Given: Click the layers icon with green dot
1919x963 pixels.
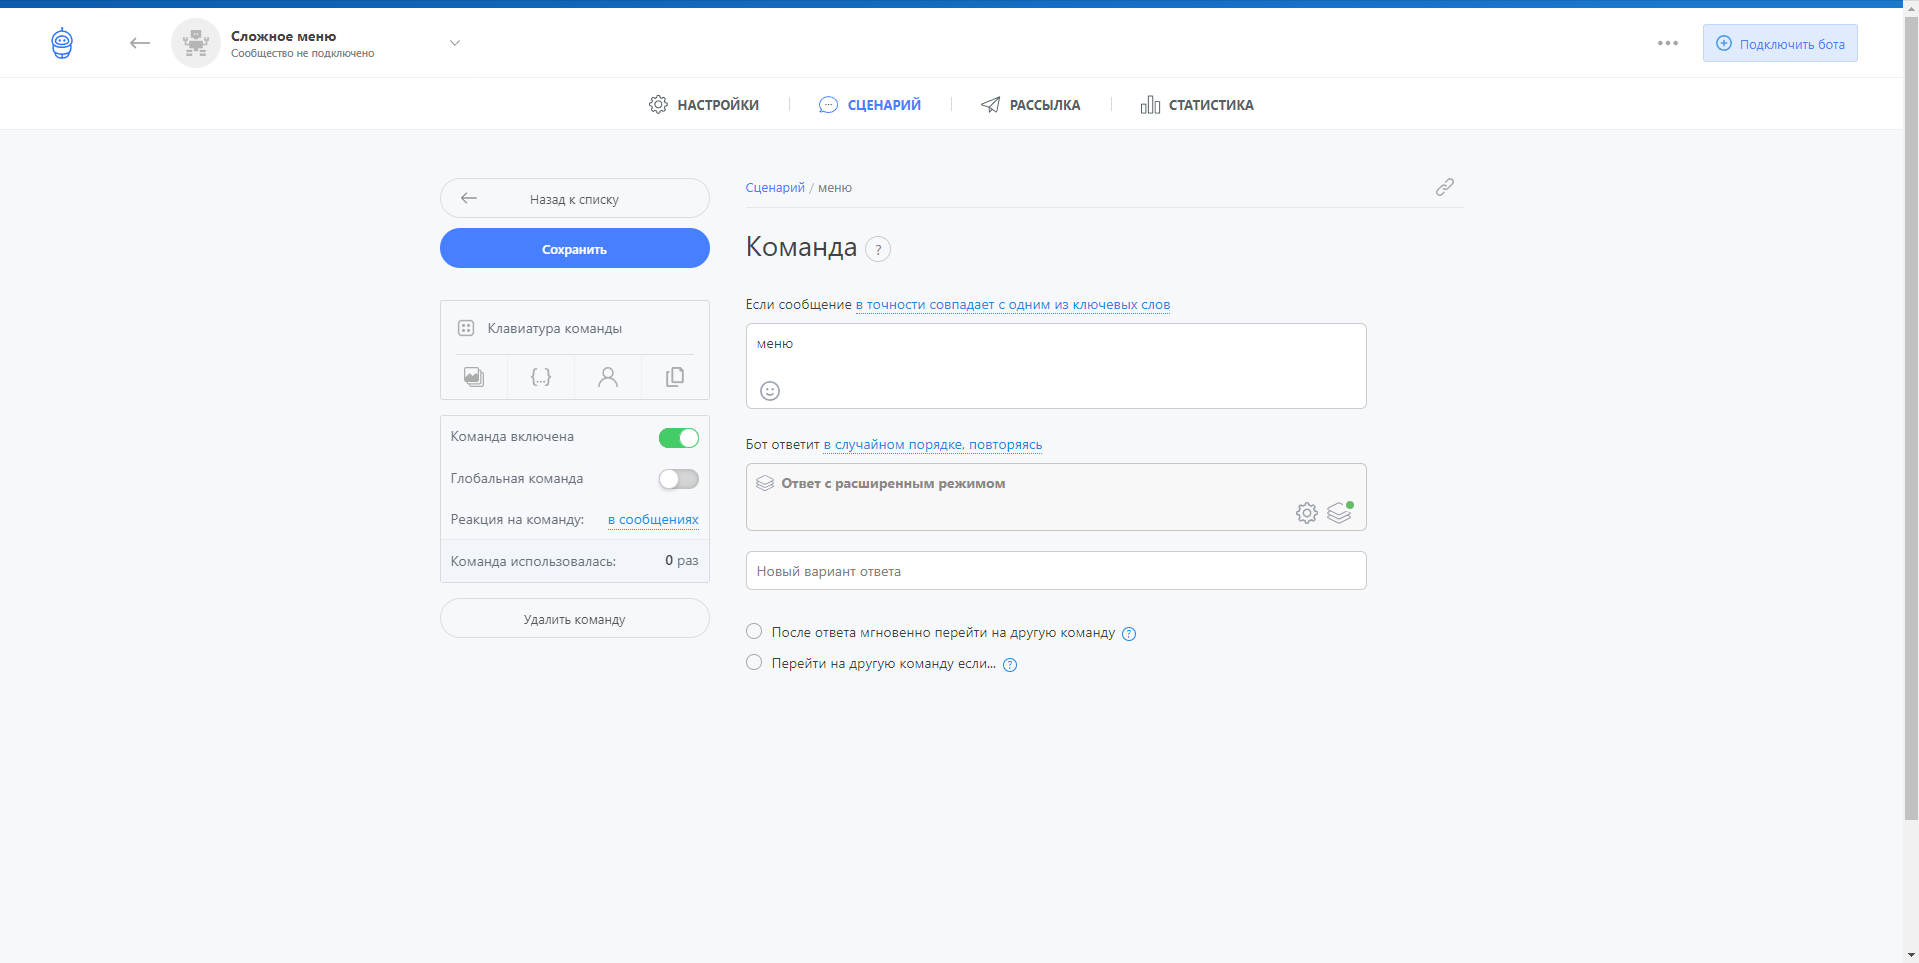Looking at the screenshot, I should [x=1340, y=512].
